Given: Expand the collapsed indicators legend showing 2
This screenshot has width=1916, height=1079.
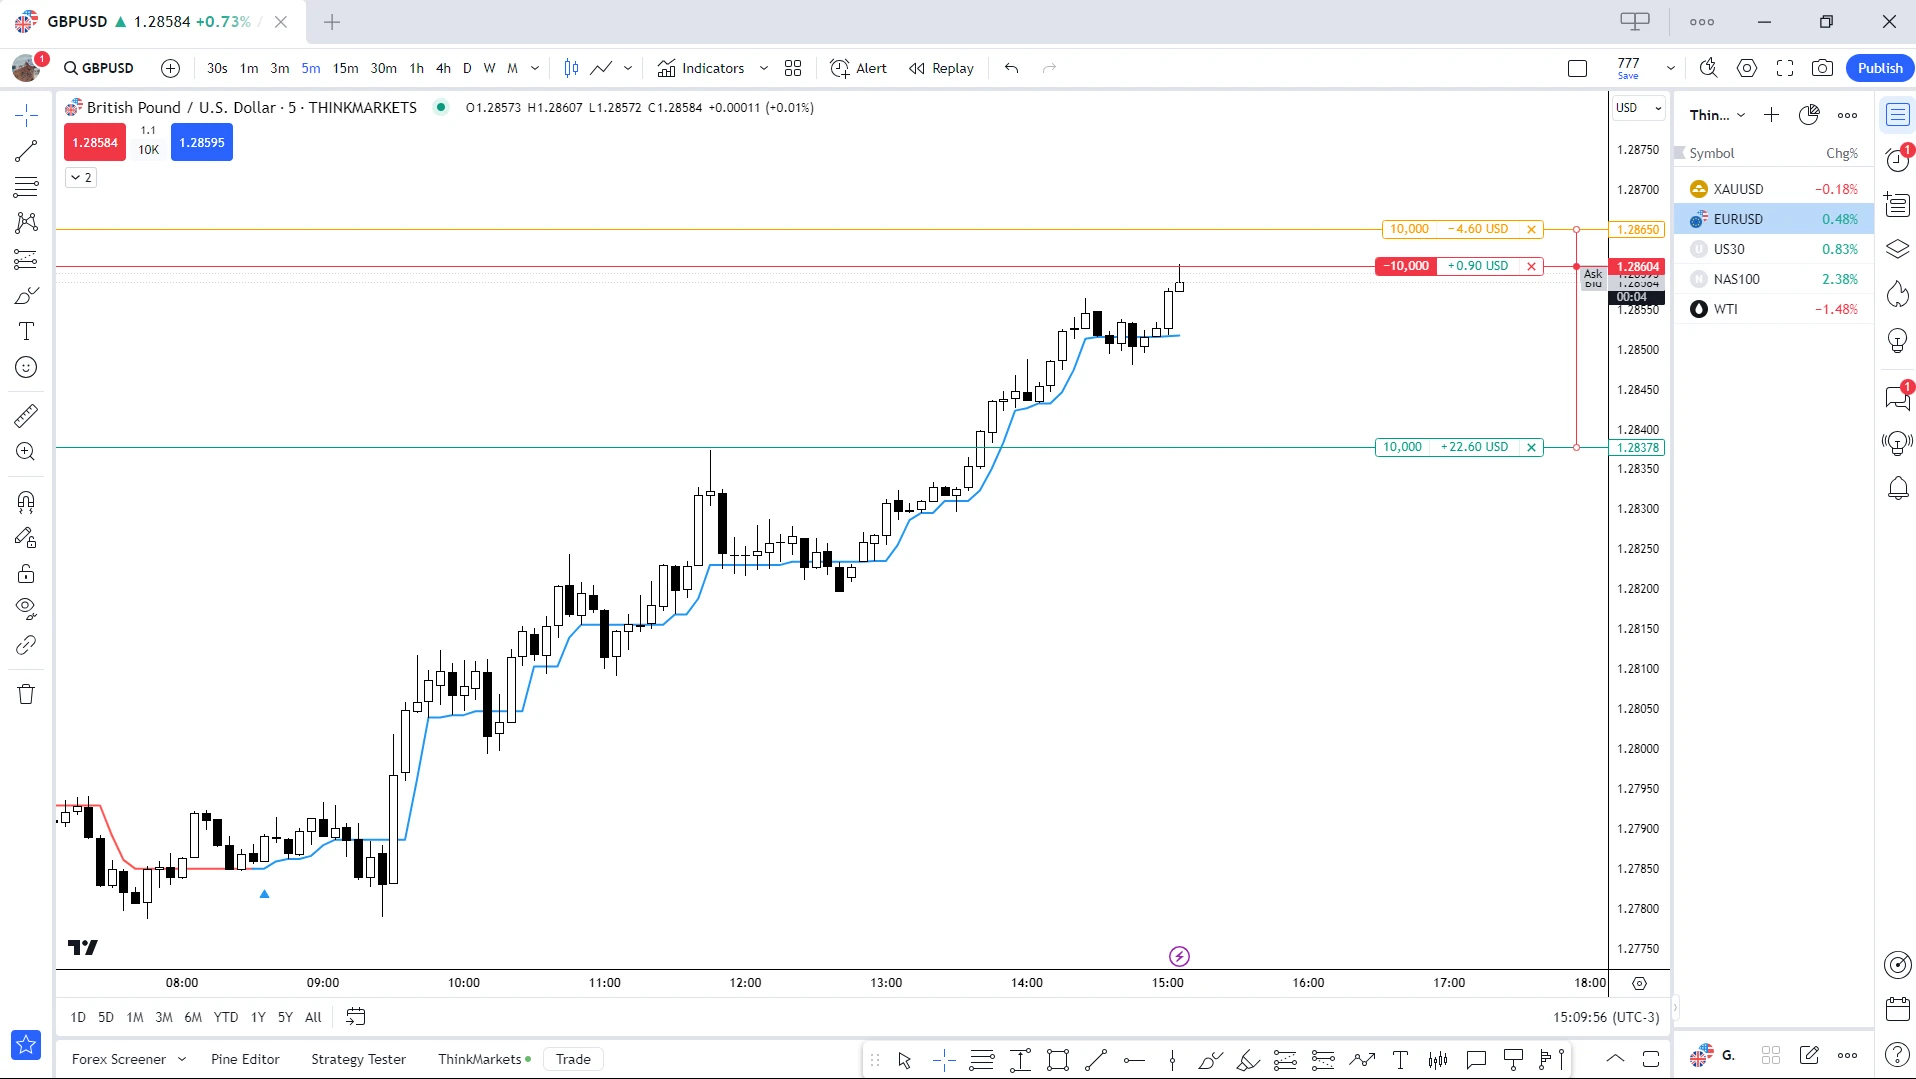Looking at the screenshot, I should 81,177.
